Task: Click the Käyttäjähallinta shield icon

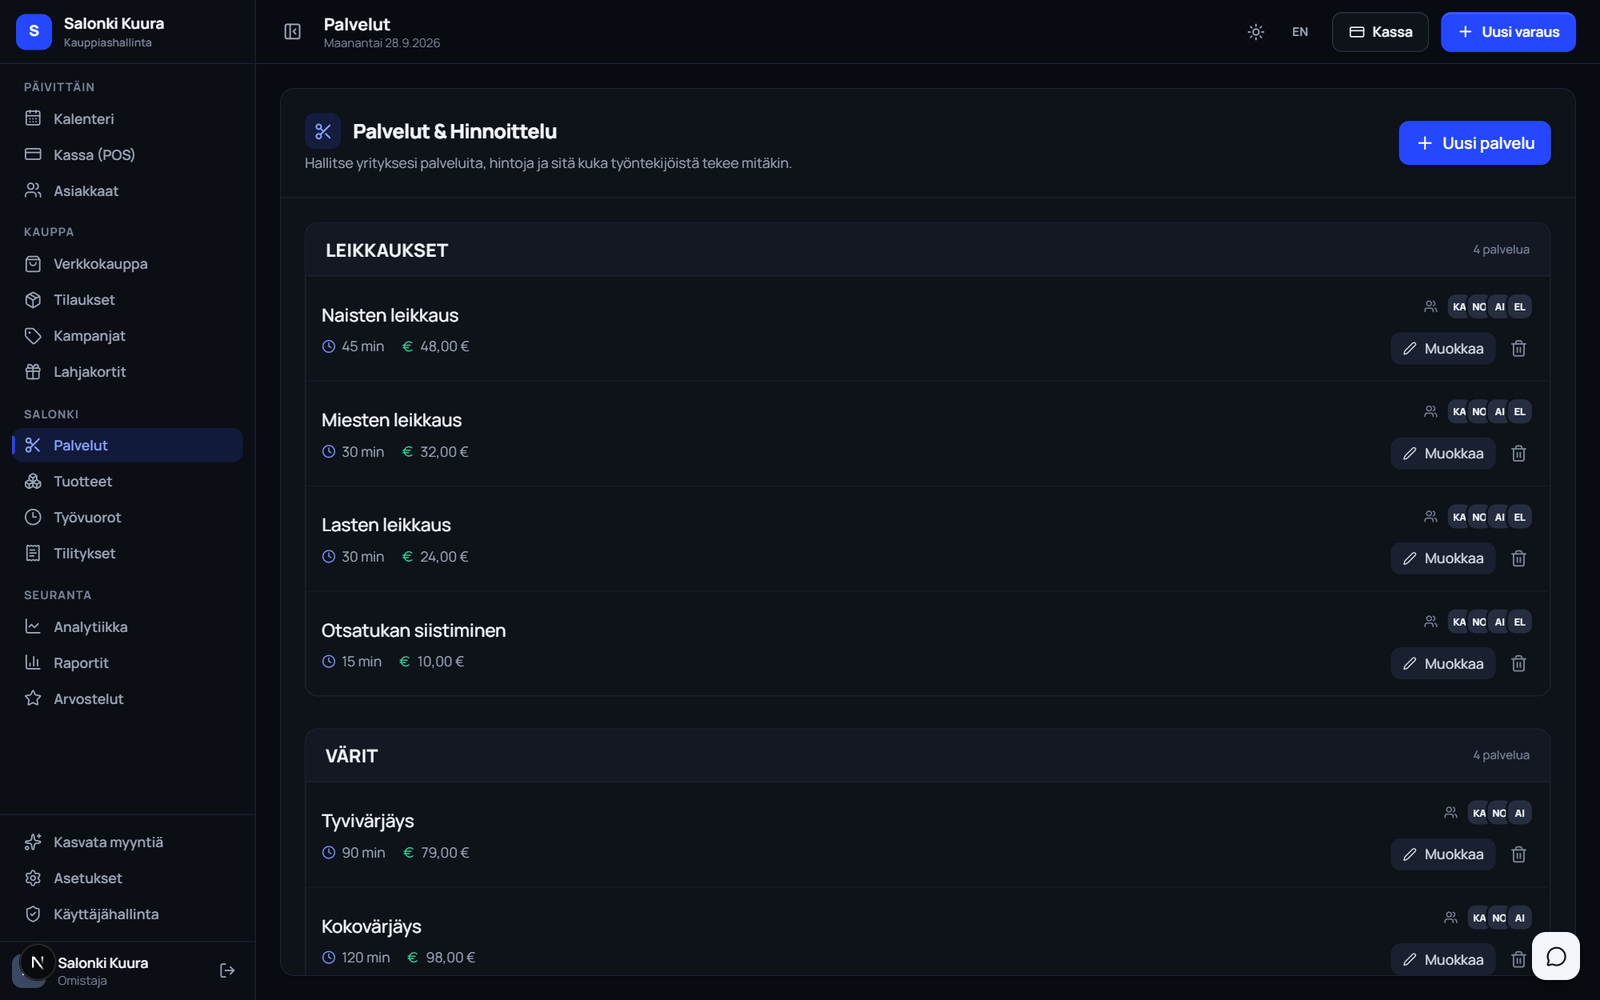Action: coord(33,914)
